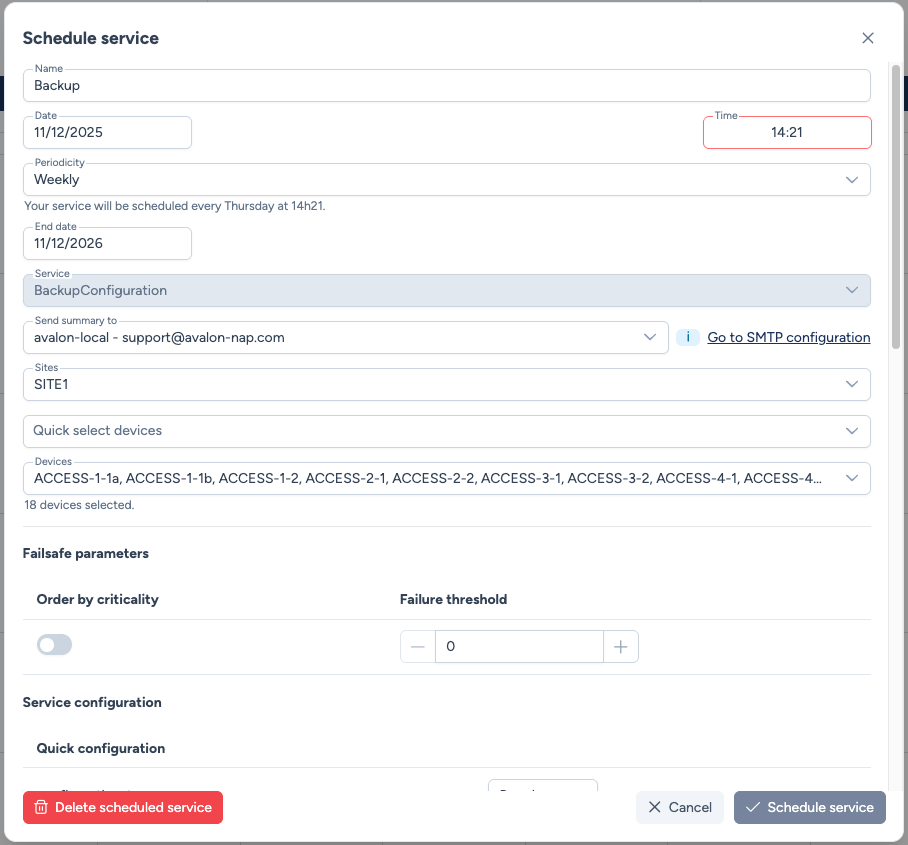Click the Date field 11/12/2025
908x845 pixels.
[107, 132]
